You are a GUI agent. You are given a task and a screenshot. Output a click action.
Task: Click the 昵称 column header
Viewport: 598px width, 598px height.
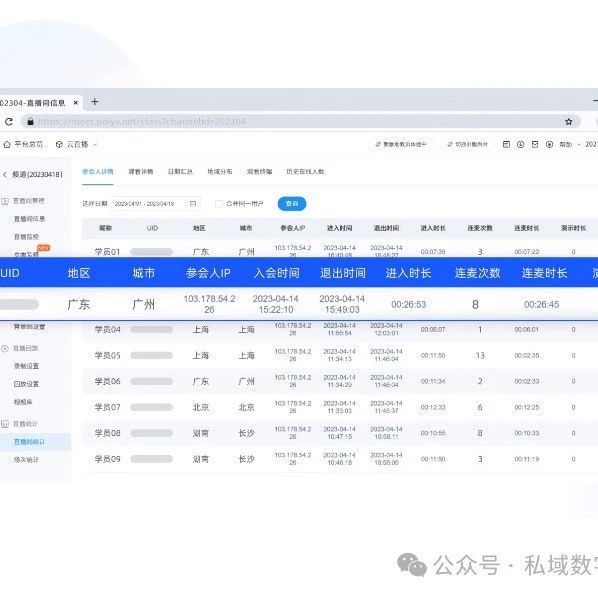(106, 228)
